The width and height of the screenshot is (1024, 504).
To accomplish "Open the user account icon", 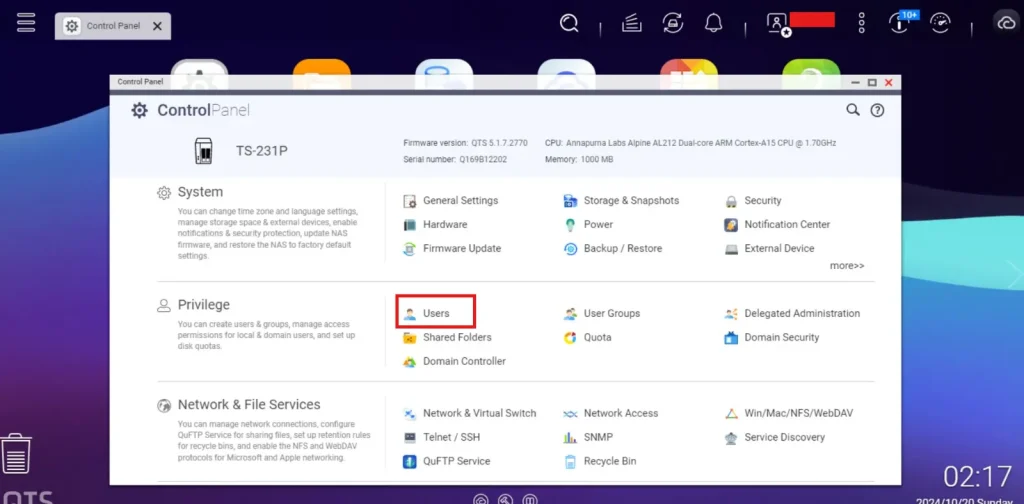I will point(778,24).
